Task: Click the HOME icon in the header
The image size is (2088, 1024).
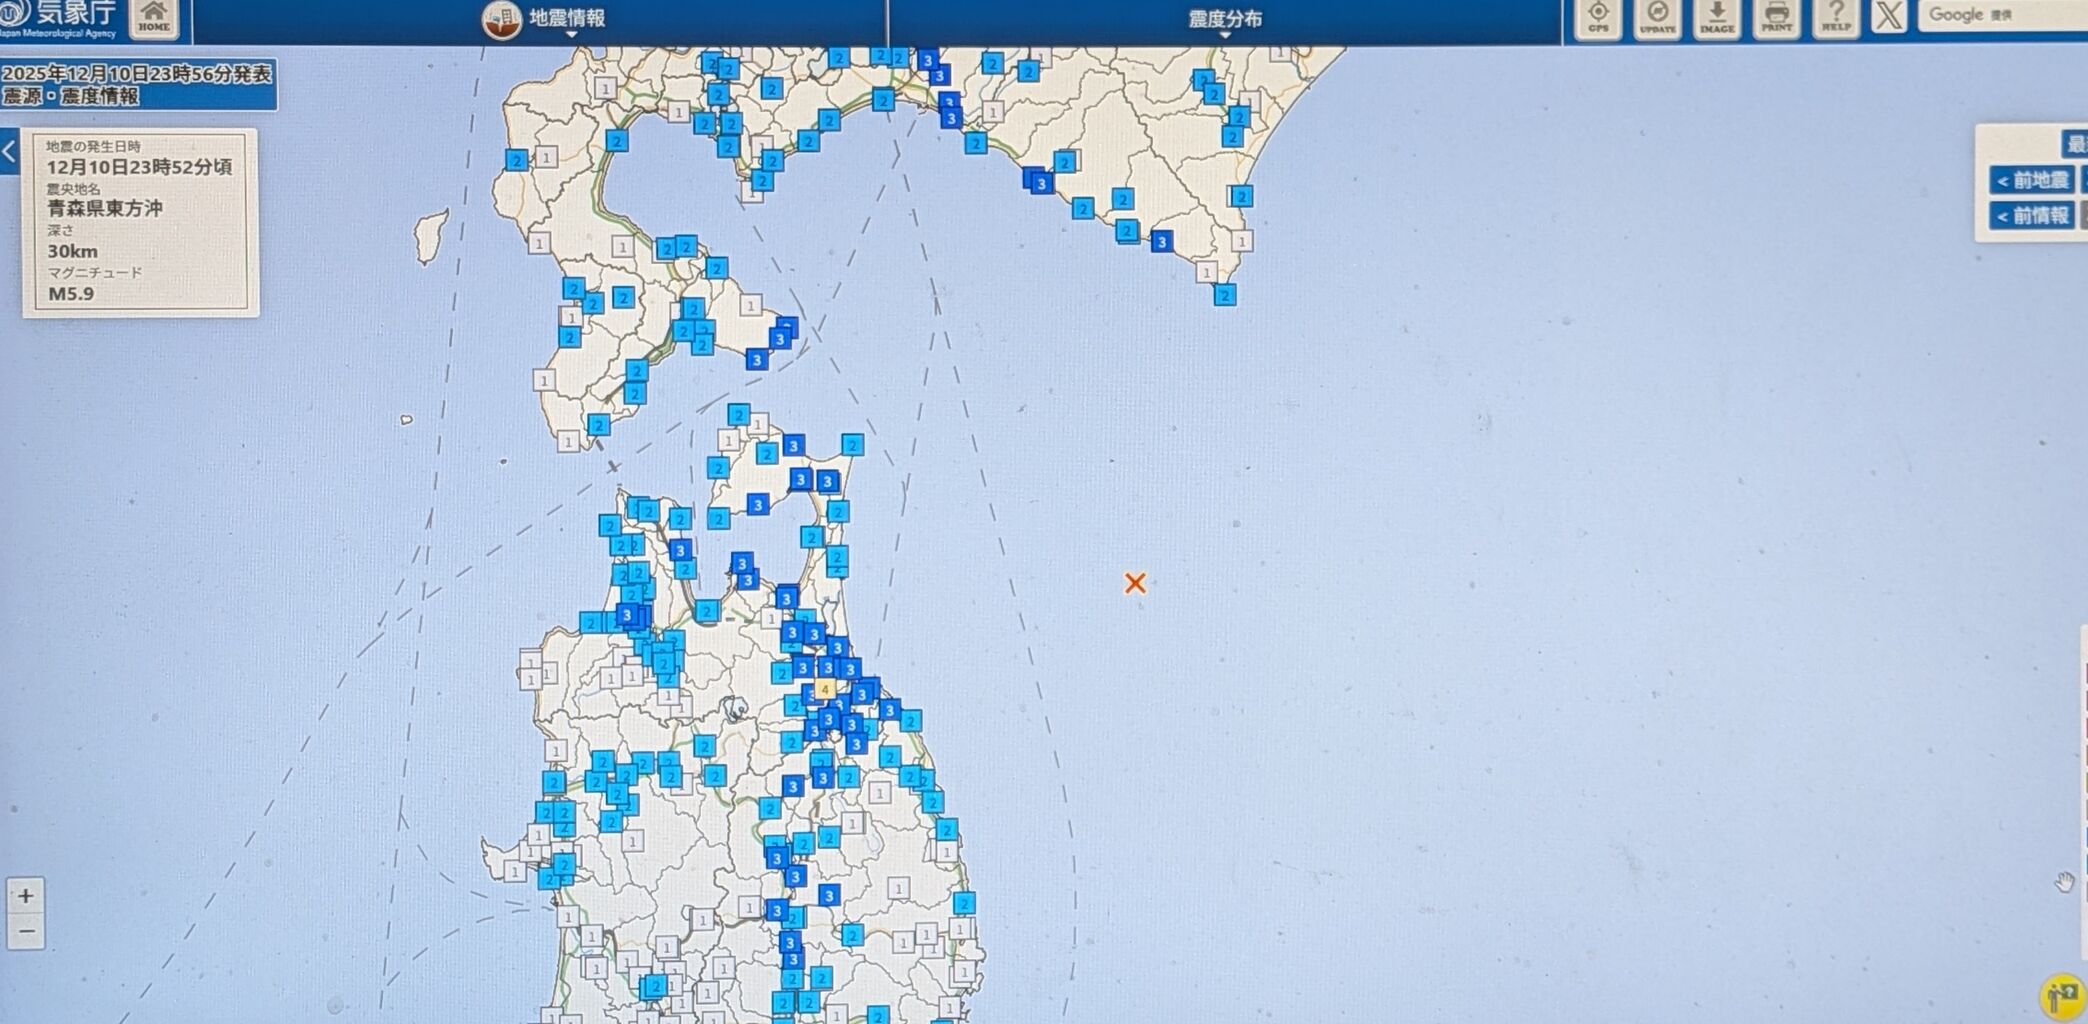Action: pyautogui.click(x=154, y=19)
